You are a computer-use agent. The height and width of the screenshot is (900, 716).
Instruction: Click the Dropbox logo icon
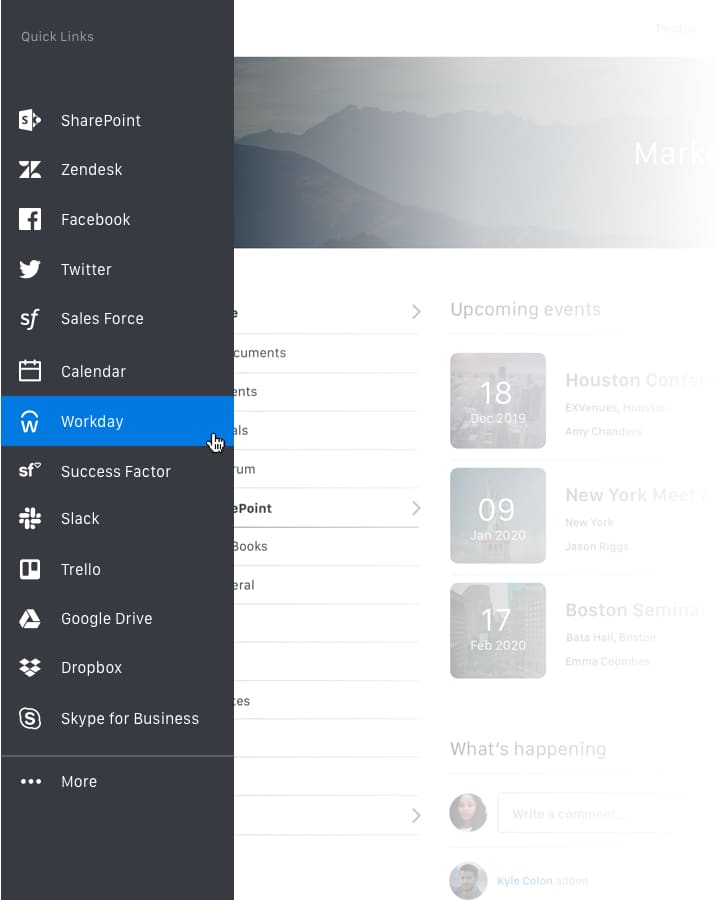(30, 668)
